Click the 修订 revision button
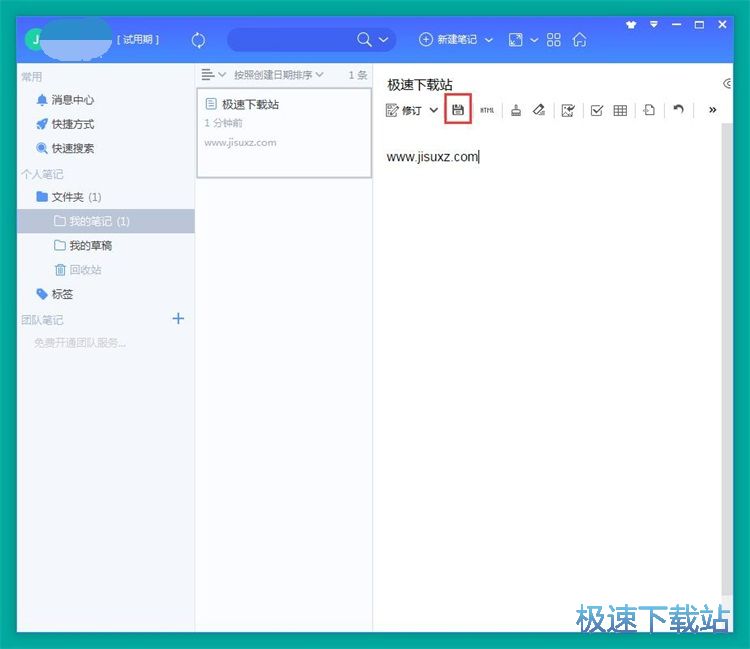This screenshot has width=750, height=649. click(x=403, y=110)
